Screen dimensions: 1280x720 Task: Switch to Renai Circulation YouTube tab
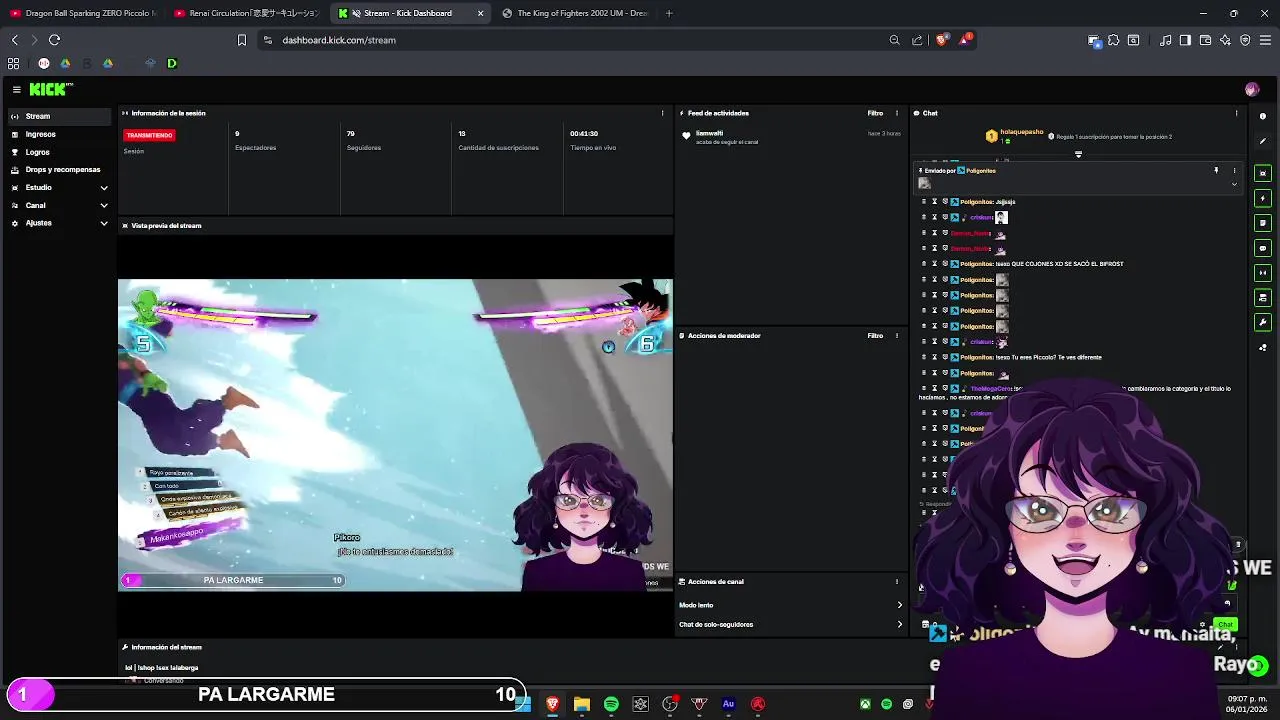[247, 13]
